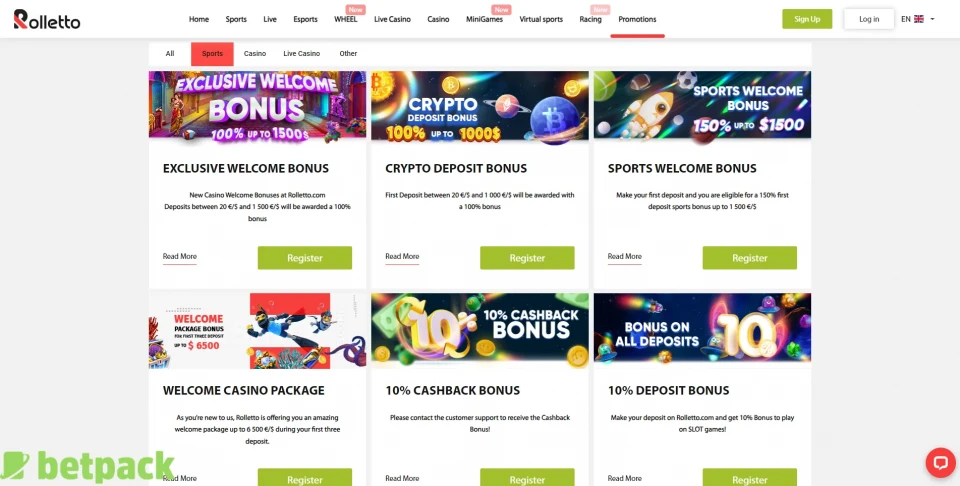Switch to the Live Casino filter tab
960x486 pixels.
(301, 54)
